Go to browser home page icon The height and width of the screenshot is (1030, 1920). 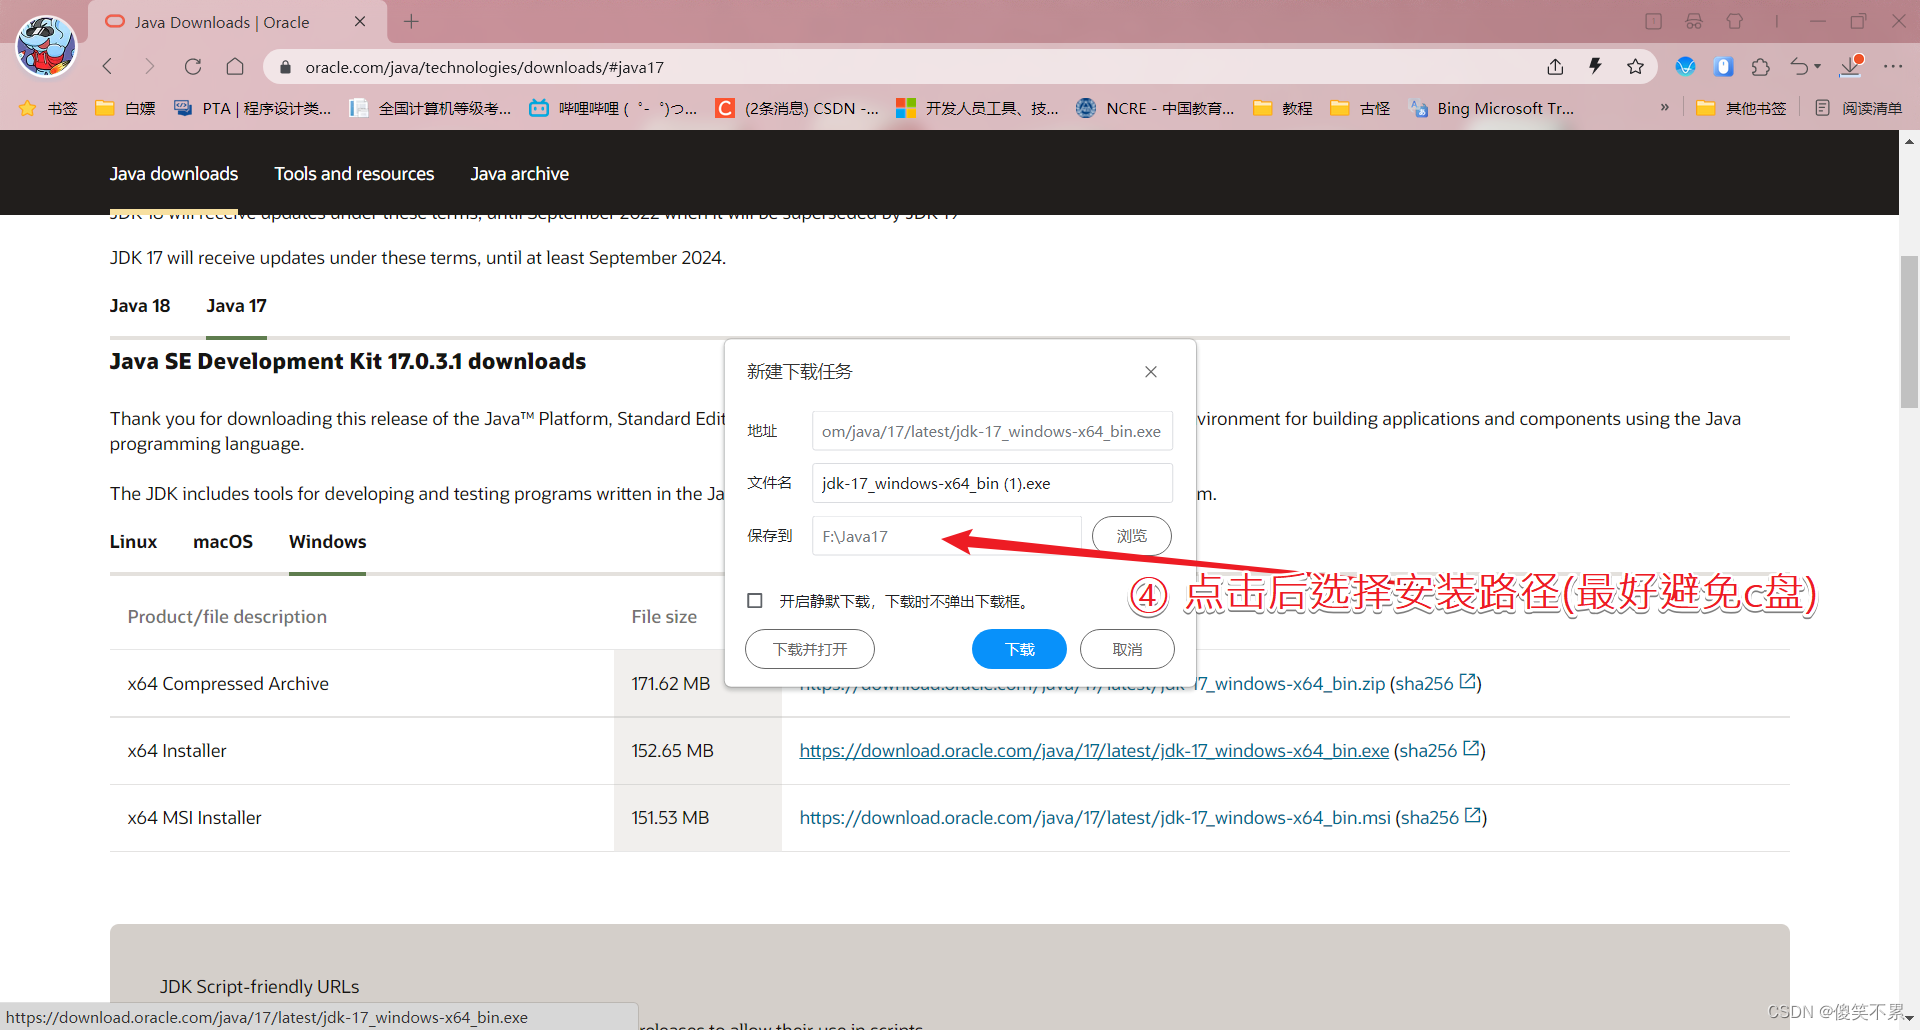[235, 67]
